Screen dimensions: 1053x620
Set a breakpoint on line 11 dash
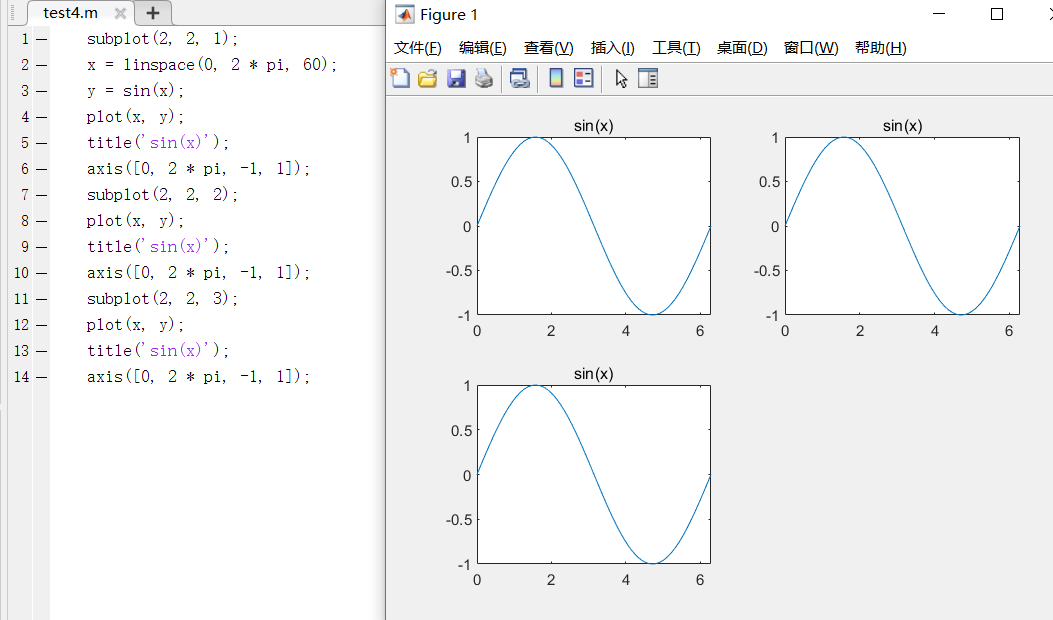click(42, 299)
